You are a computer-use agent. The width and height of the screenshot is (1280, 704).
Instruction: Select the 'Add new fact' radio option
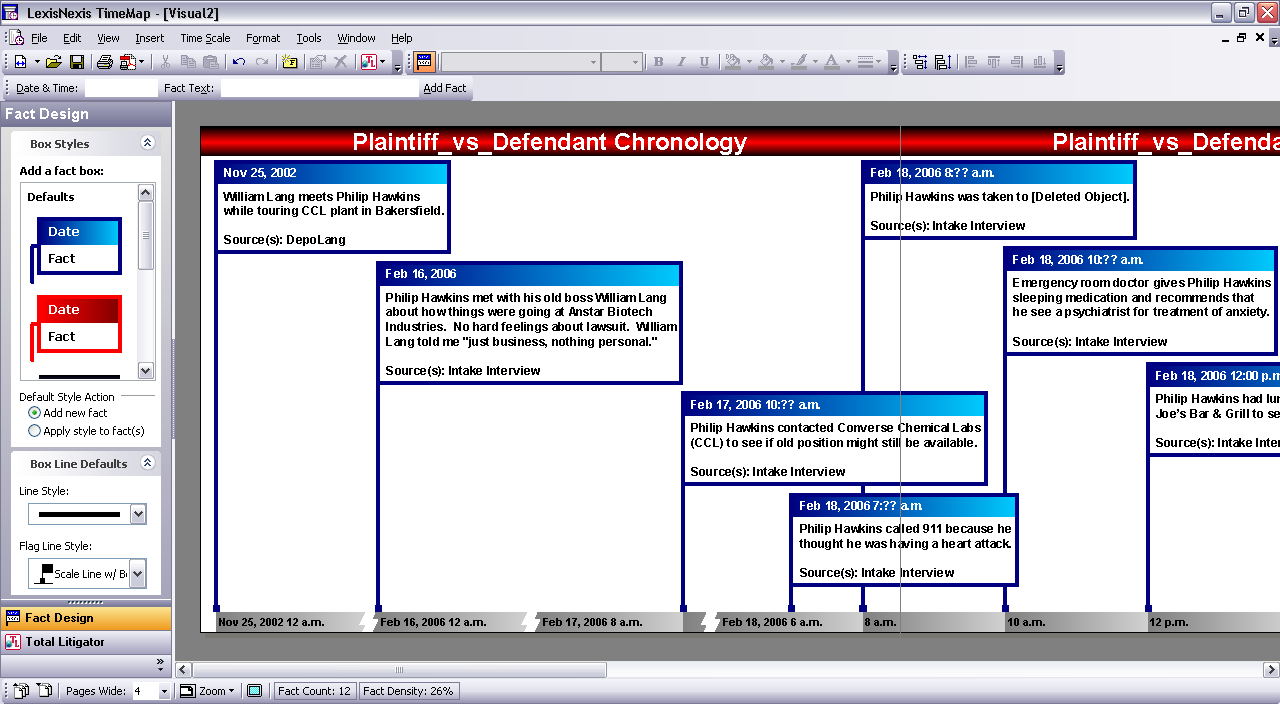click(x=35, y=413)
